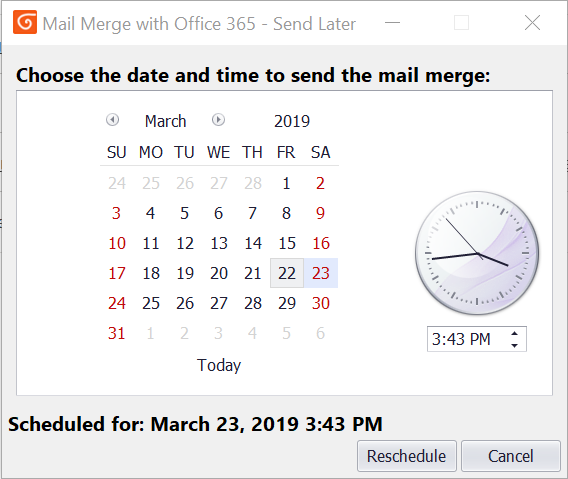Go to previous month with left arrow
Image resolution: width=568 pixels, height=479 pixels.
[112, 120]
